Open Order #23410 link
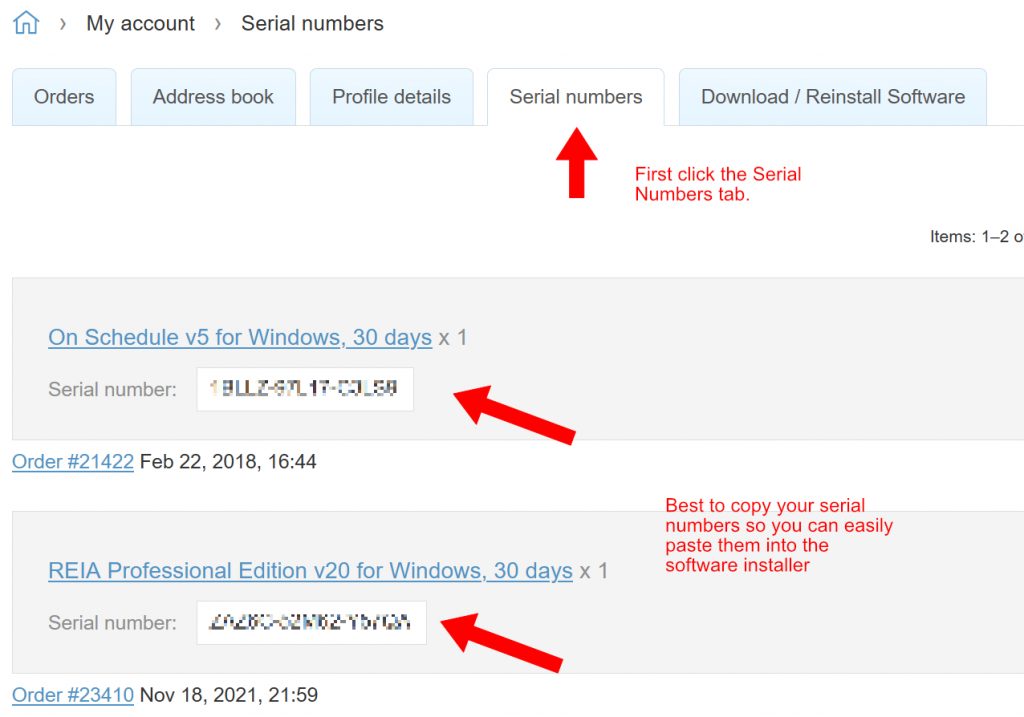Viewport: 1024px width, 717px height. [72, 695]
